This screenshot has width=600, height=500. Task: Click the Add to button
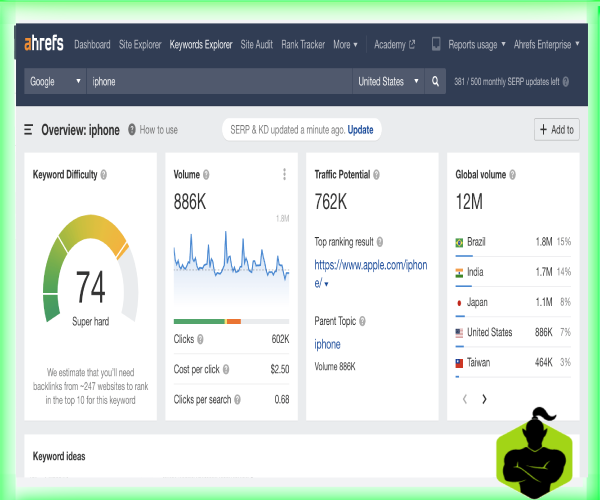[x=556, y=130]
